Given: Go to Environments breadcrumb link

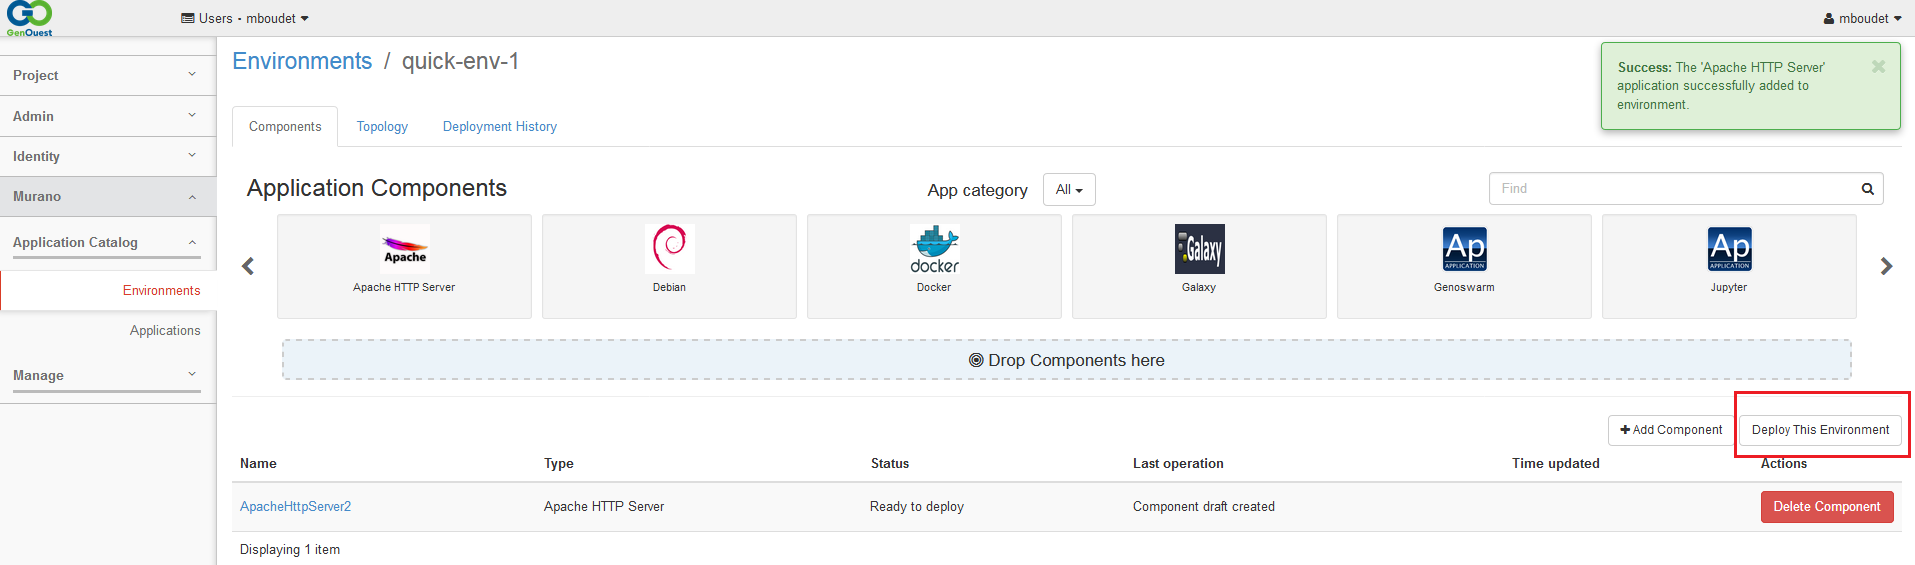Looking at the screenshot, I should coord(302,61).
